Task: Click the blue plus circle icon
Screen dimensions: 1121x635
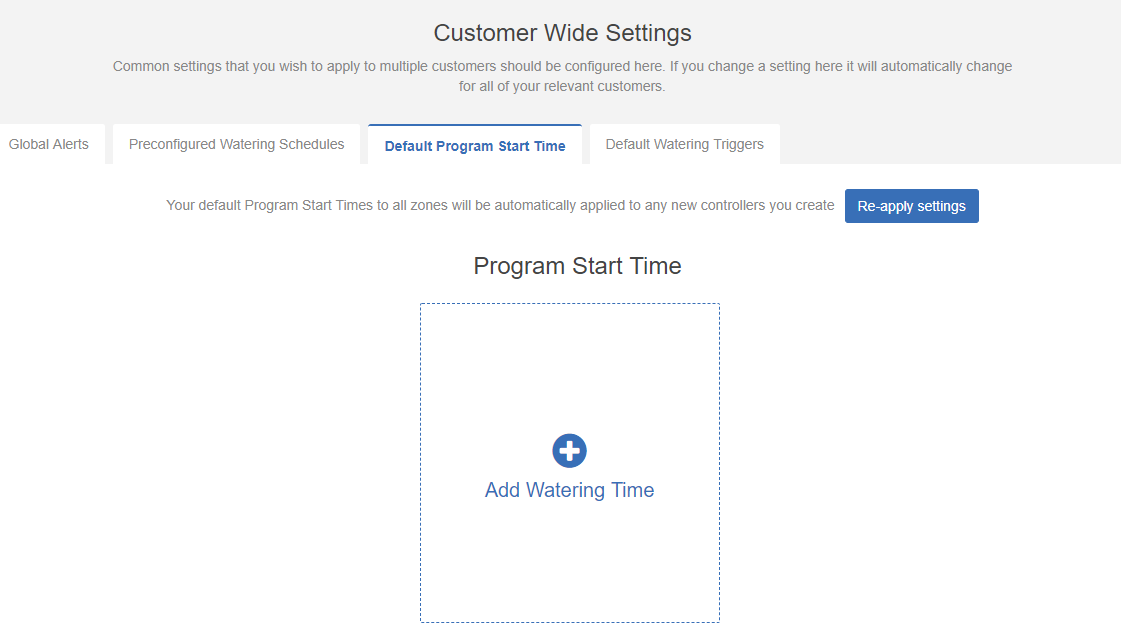Action: (569, 451)
